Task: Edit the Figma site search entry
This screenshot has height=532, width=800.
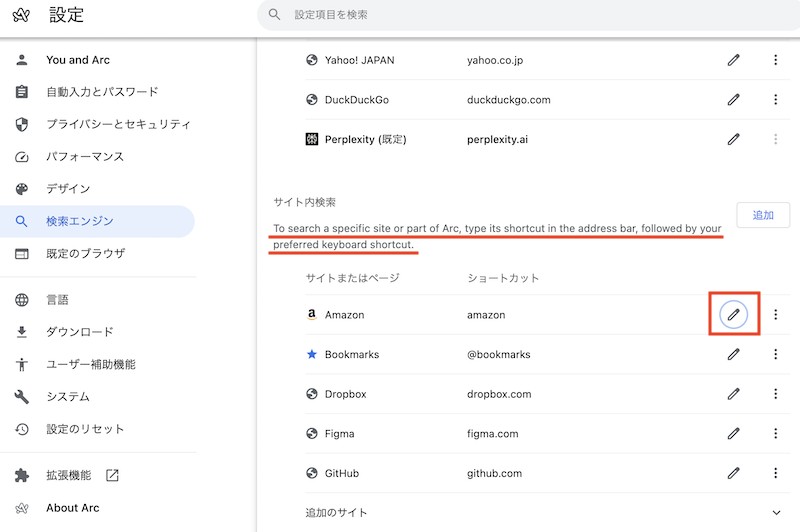Action: [x=733, y=434]
